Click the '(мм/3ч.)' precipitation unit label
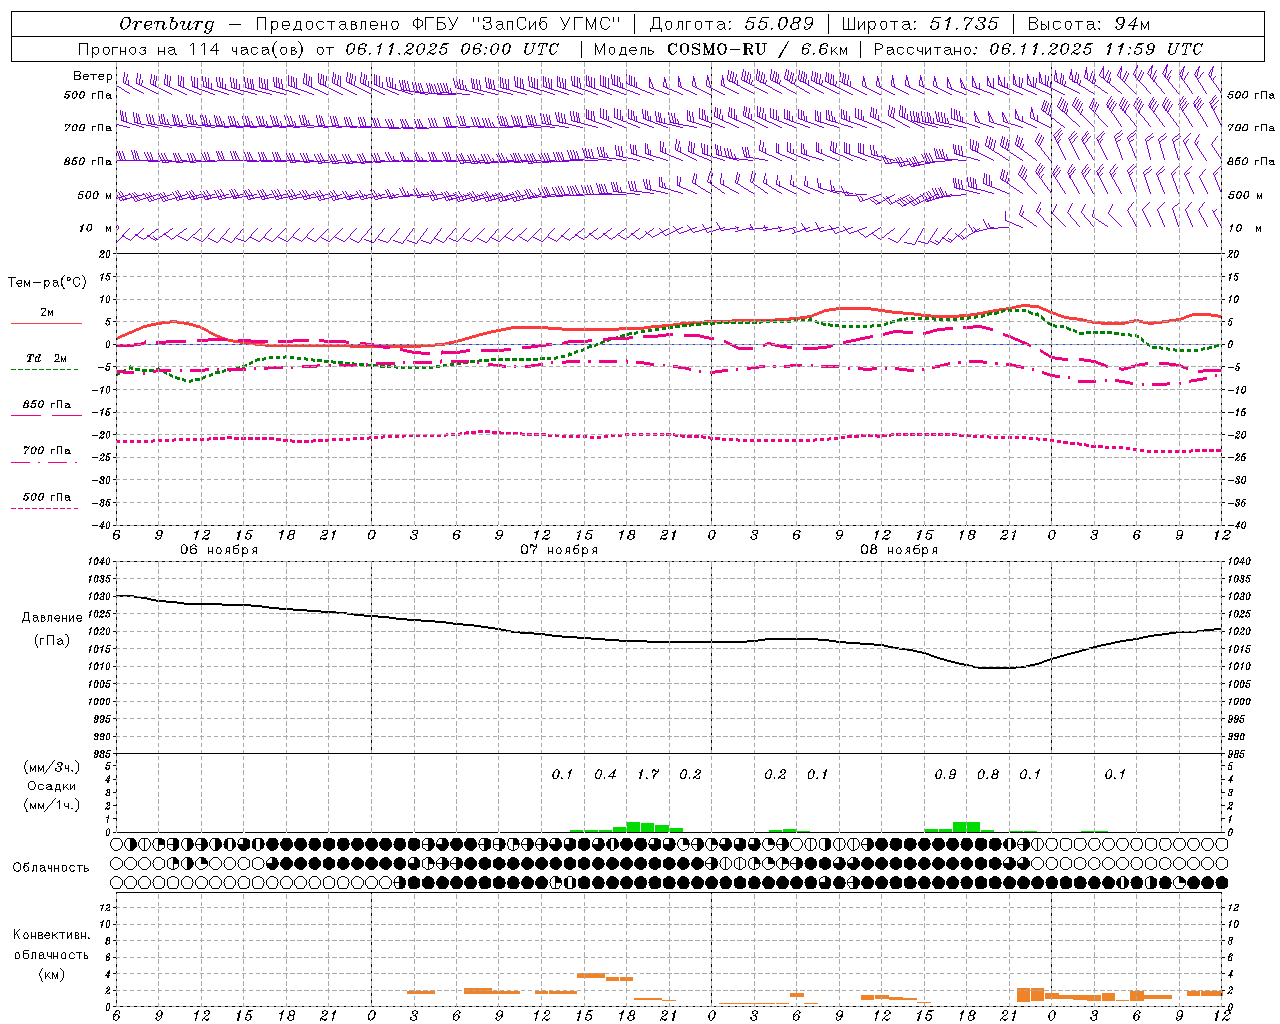This screenshot has height=1024, width=1280. click(x=53, y=767)
